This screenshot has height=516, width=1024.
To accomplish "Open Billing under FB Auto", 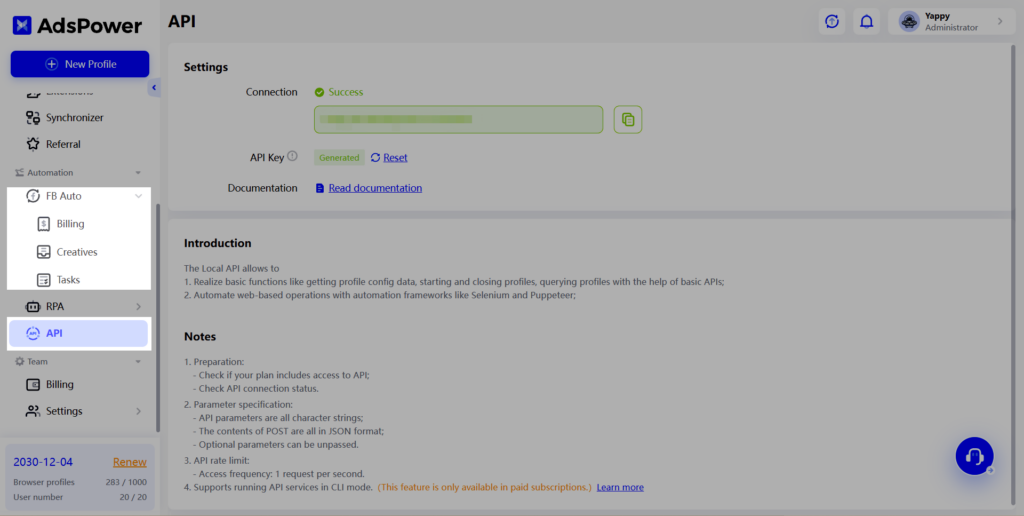I will tap(71, 224).
